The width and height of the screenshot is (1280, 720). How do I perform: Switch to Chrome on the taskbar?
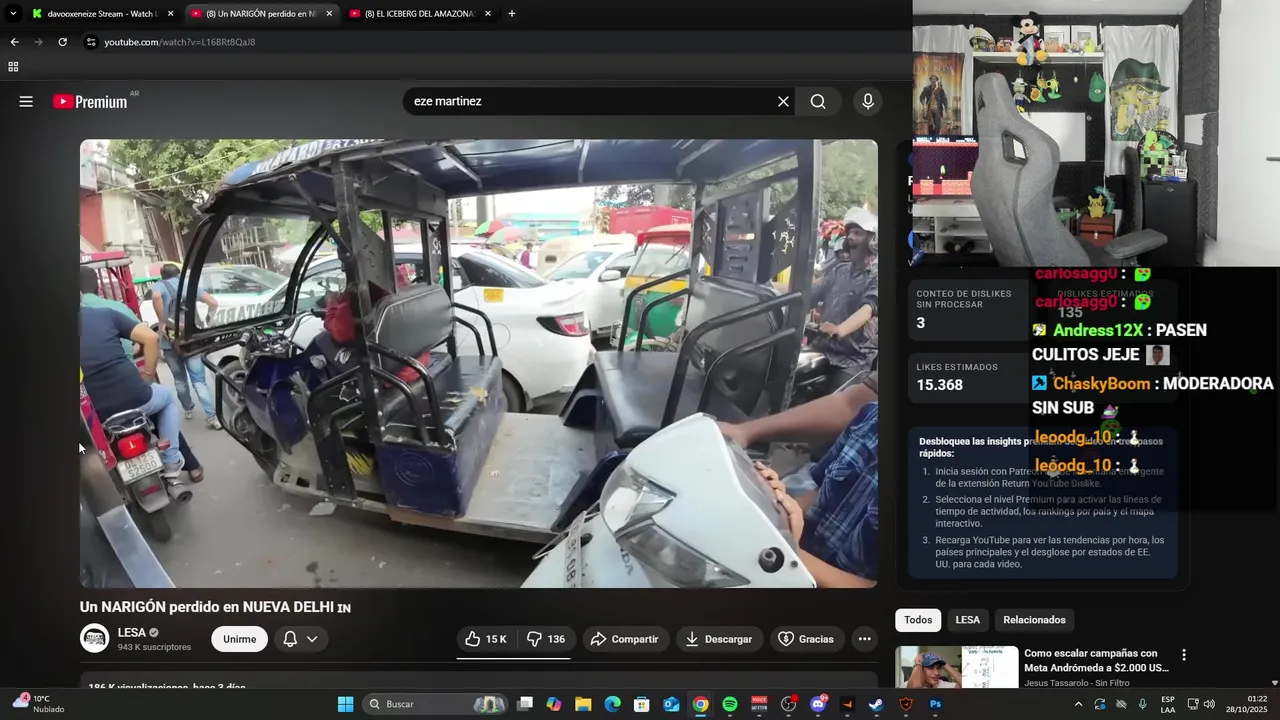700,704
